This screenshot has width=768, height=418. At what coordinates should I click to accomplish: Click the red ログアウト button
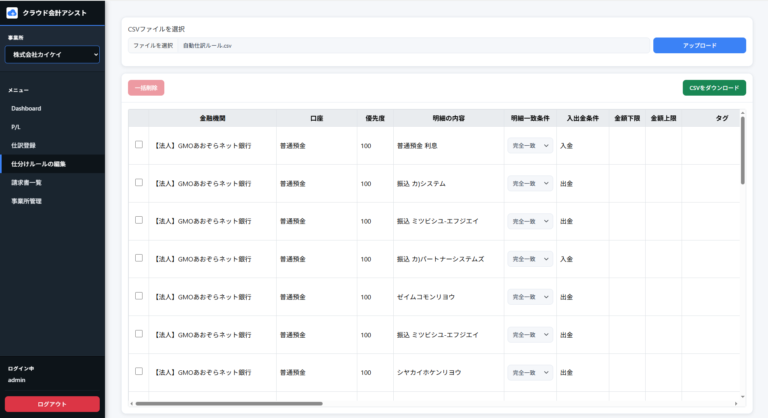[x=52, y=404]
